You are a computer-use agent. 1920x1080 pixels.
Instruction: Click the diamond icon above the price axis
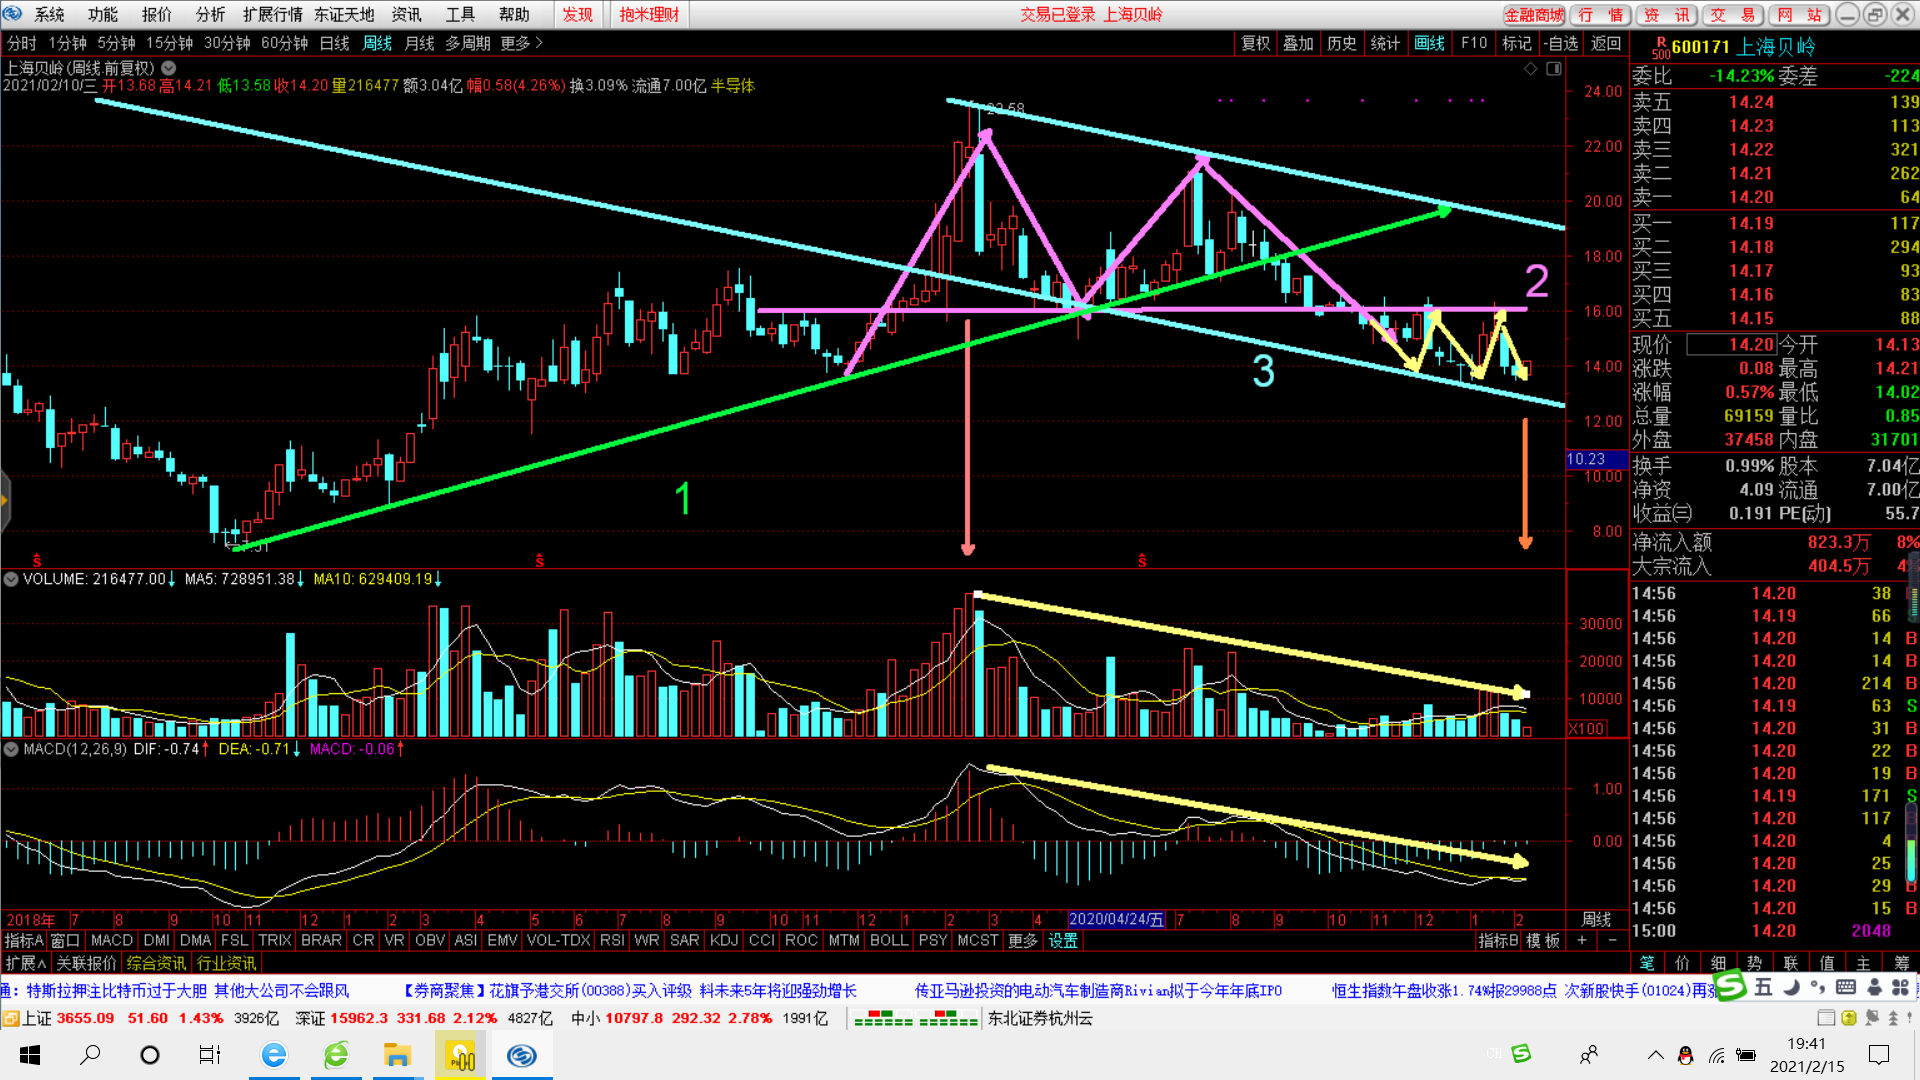click(1530, 68)
